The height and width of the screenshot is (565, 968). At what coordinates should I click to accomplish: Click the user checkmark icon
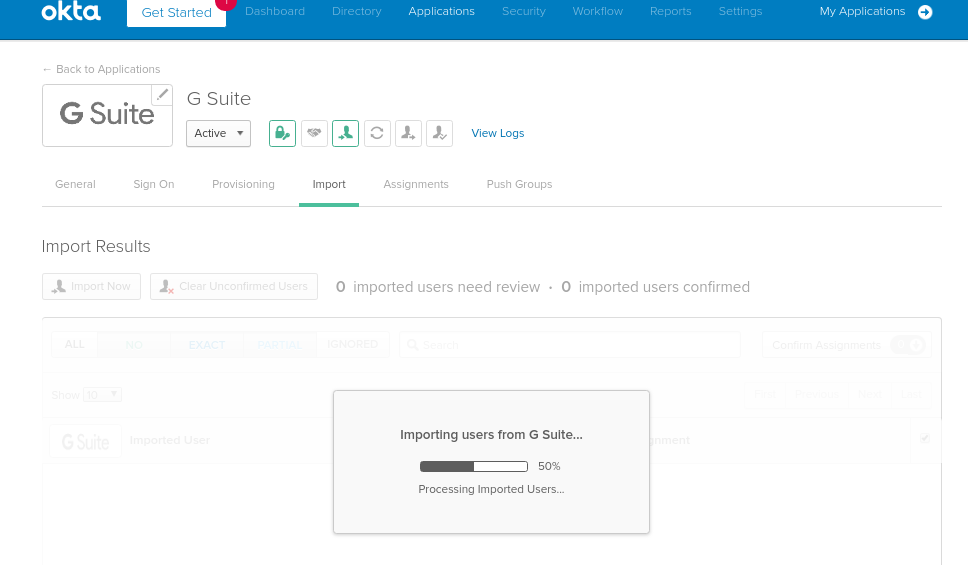pyautogui.click(x=440, y=133)
